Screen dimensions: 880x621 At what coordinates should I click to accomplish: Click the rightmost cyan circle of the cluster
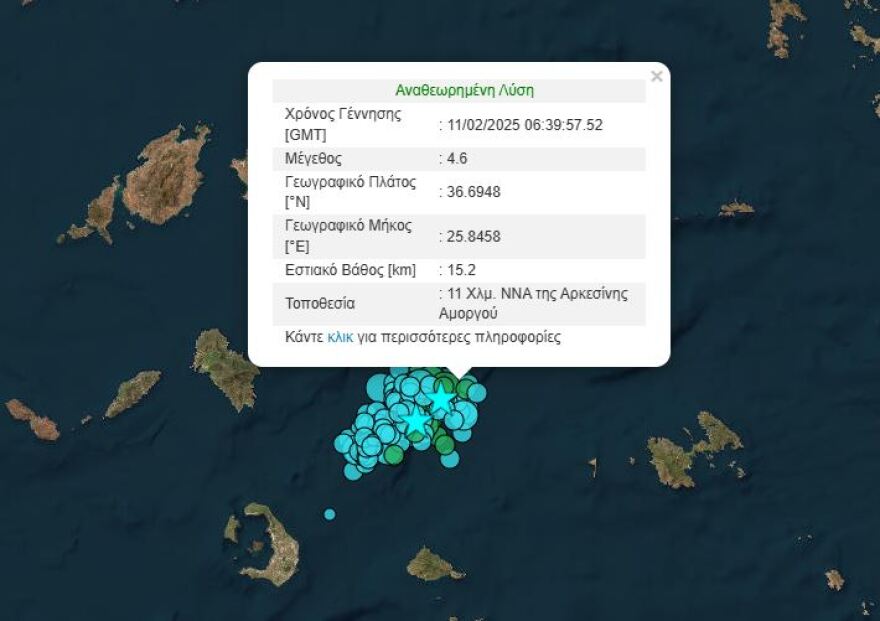(477, 392)
